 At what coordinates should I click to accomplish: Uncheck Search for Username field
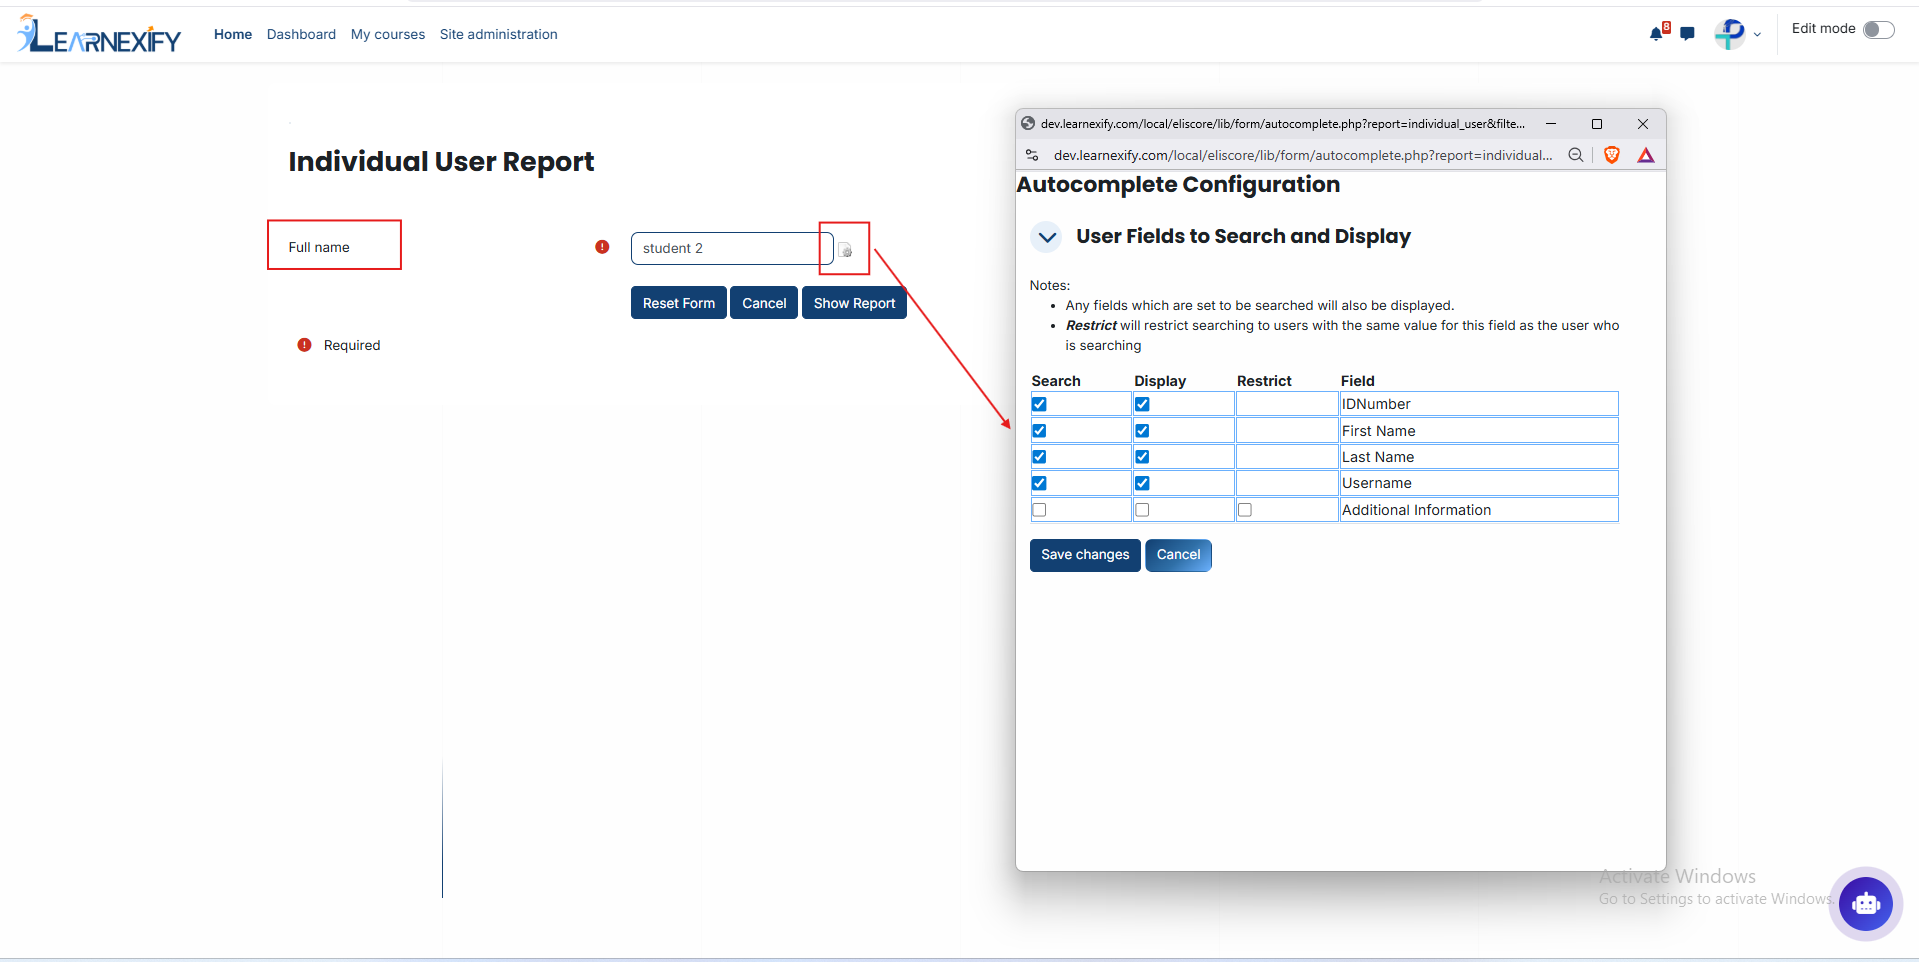point(1039,483)
